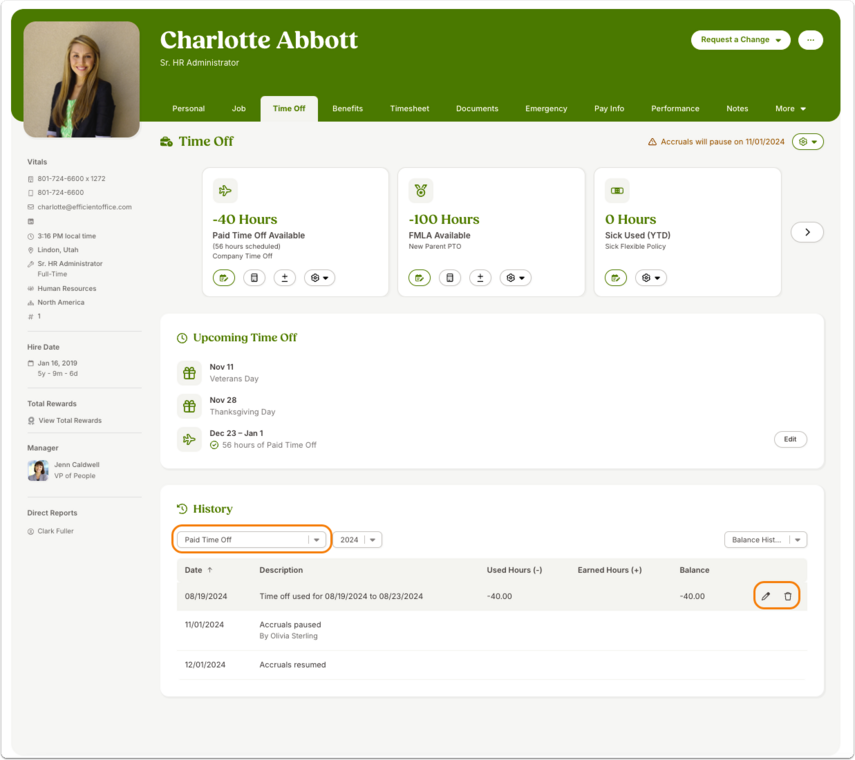This screenshot has height=760, width=855.
Task: Open the Benefits tab
Action: tap(347, 108)
